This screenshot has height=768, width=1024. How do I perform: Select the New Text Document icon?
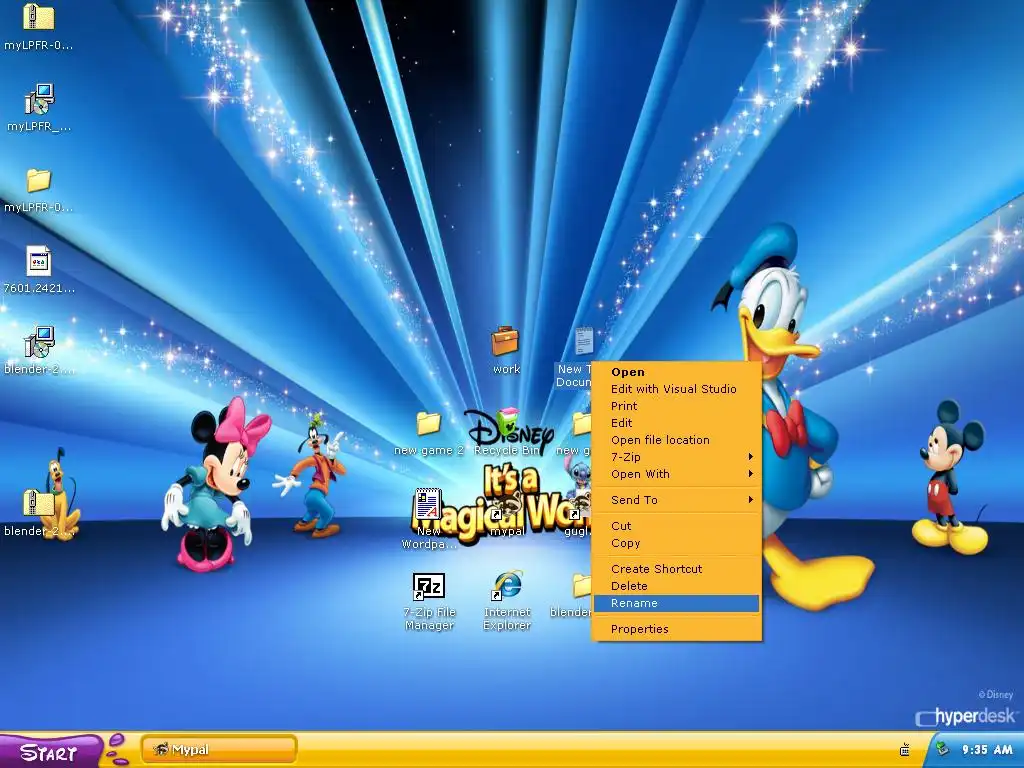click(x=583, y=342)
